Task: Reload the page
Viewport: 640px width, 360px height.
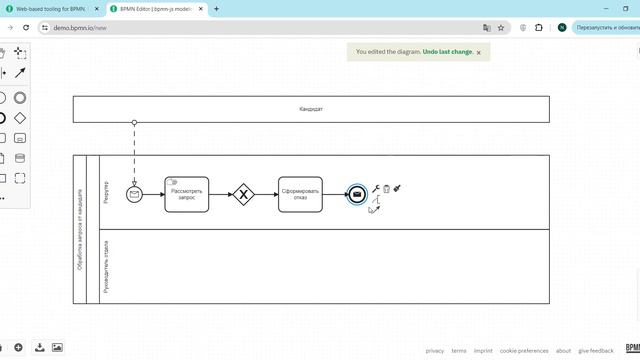Action: coord(26,28)
